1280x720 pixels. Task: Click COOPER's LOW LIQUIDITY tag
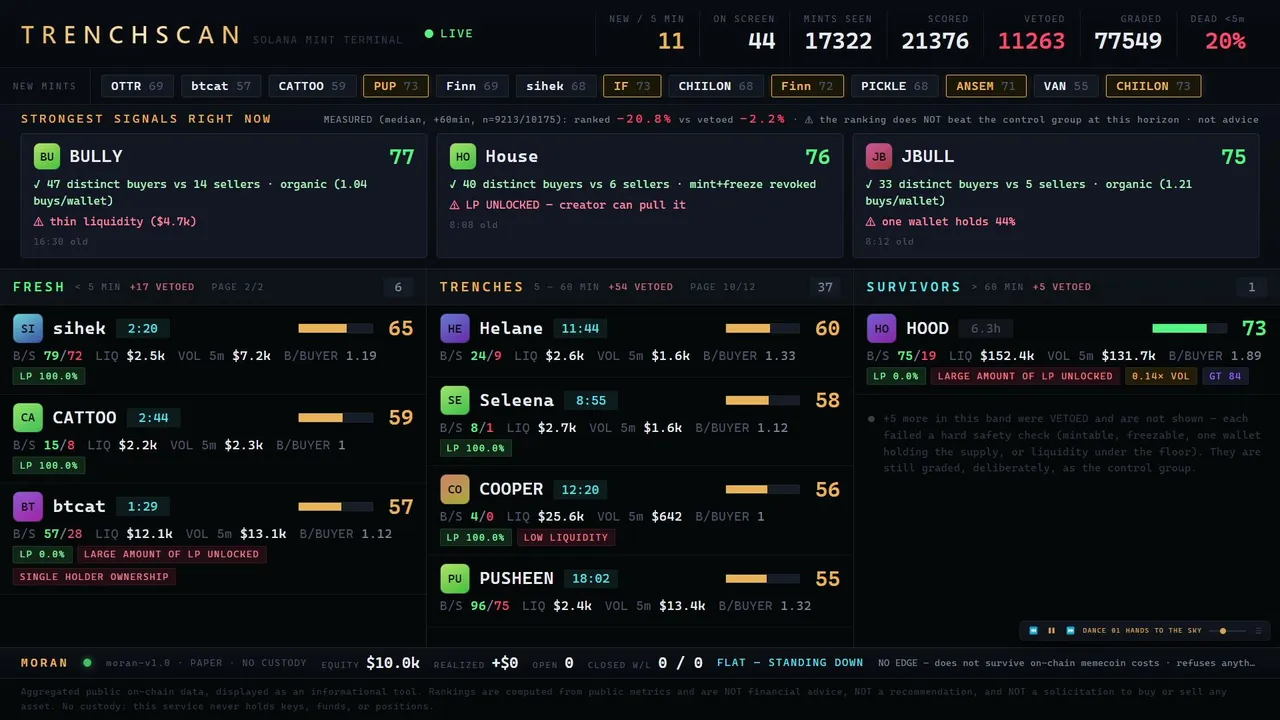(566, 537)
